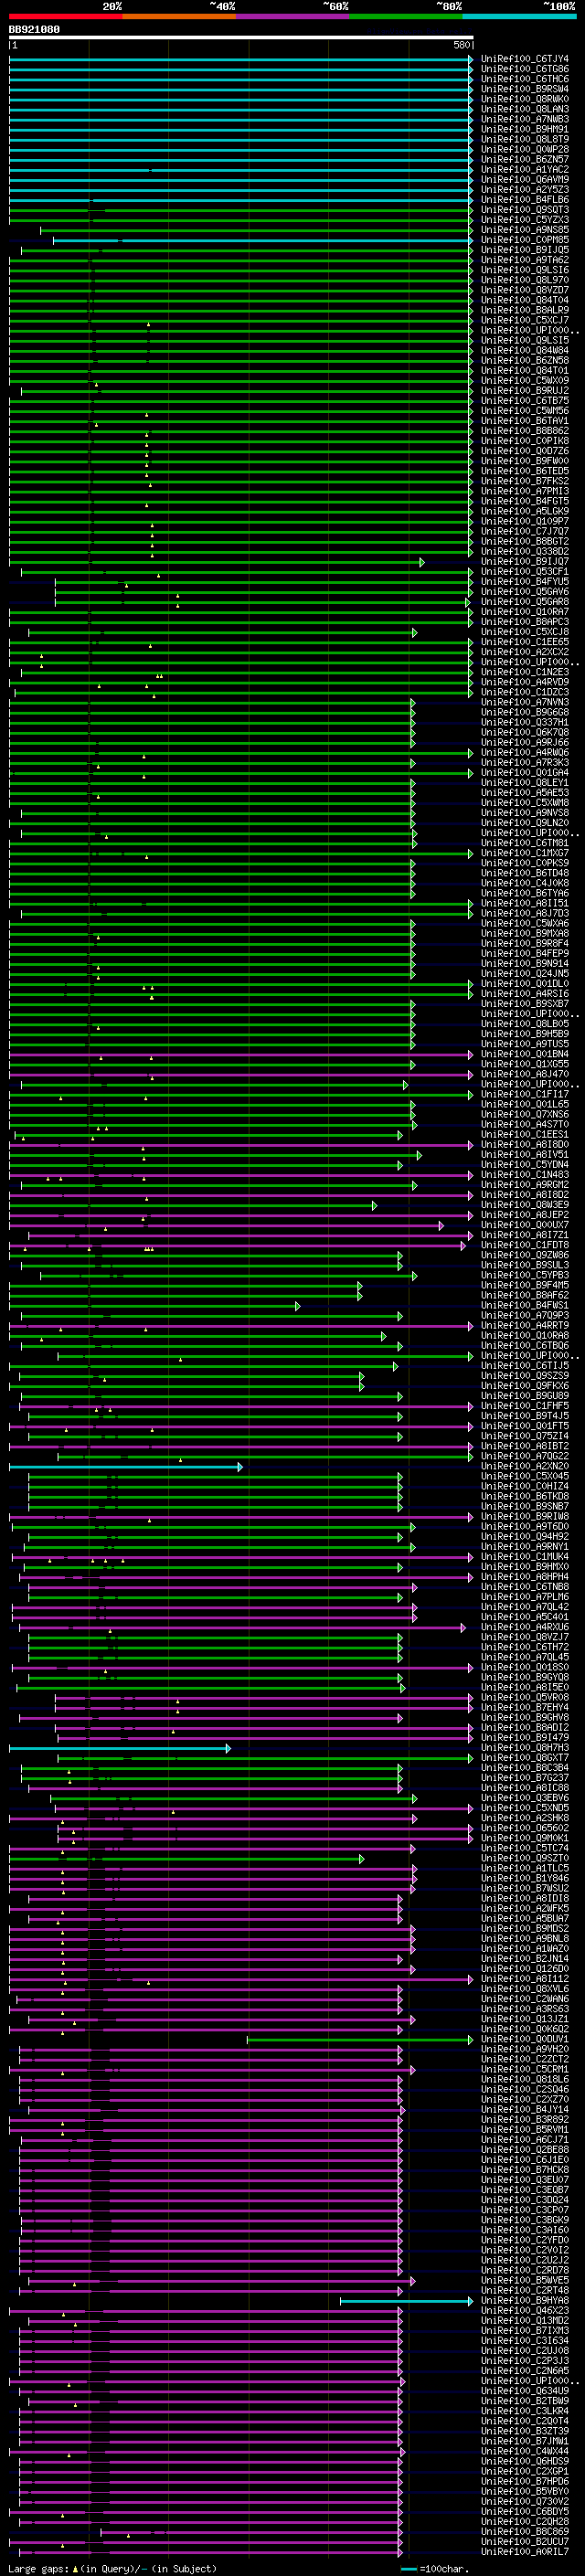Screen dimensions: 585x2576
Task: Select label UniRef100_B9RUJ2
Action: click(x=525, y=391)
